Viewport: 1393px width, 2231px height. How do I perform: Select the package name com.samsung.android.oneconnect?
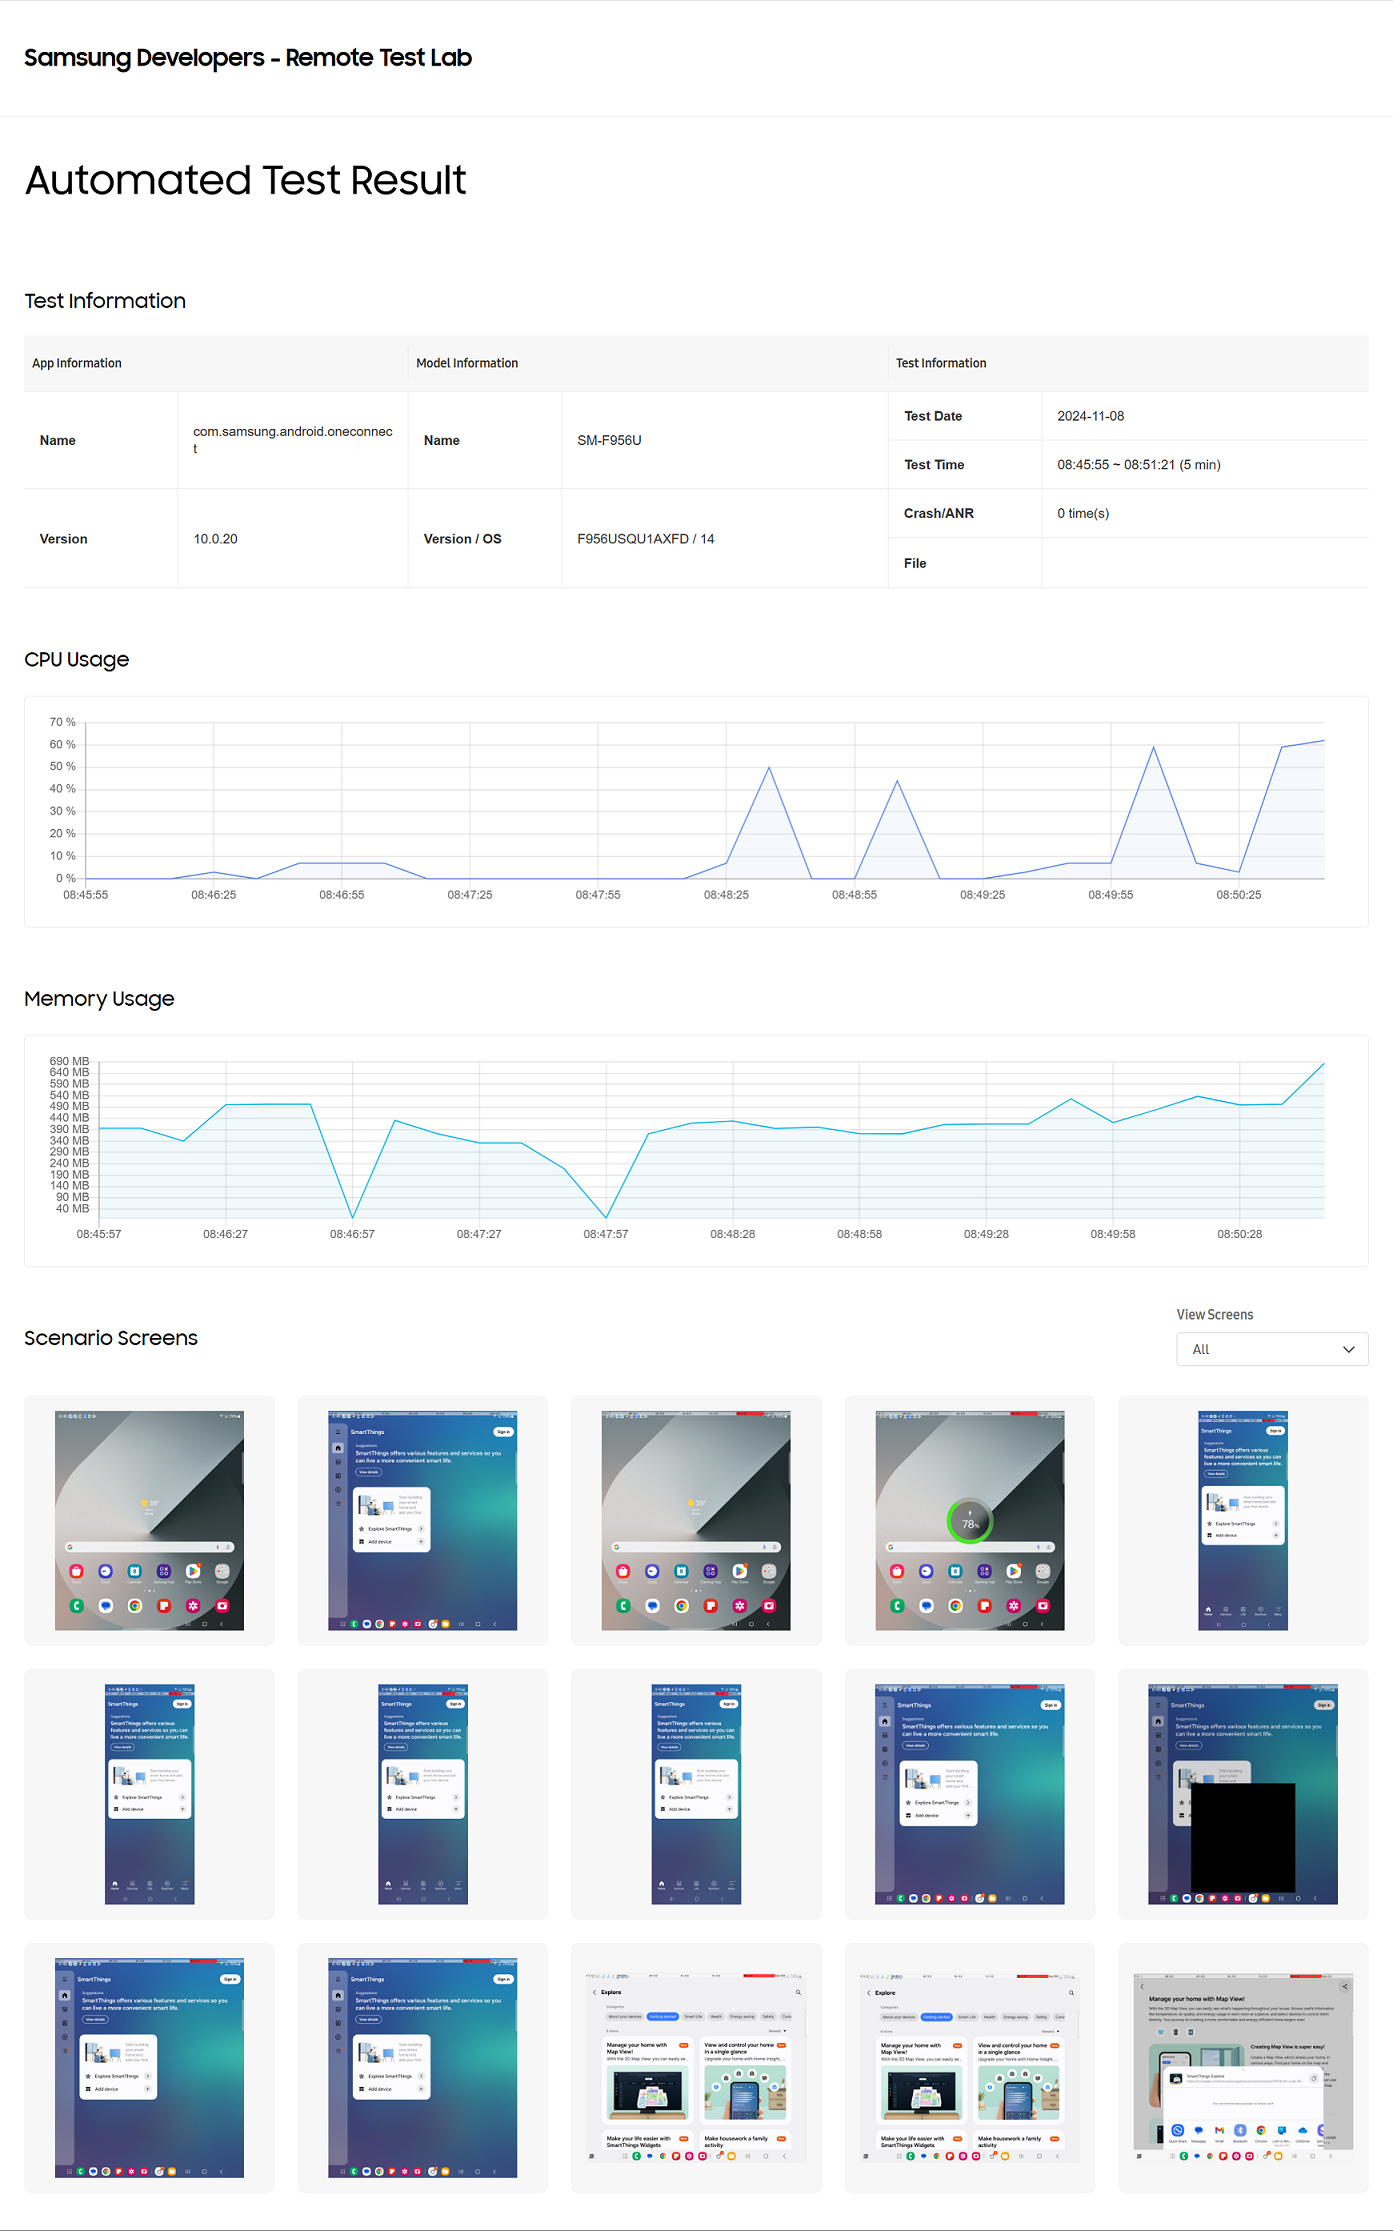coord(293,440)
